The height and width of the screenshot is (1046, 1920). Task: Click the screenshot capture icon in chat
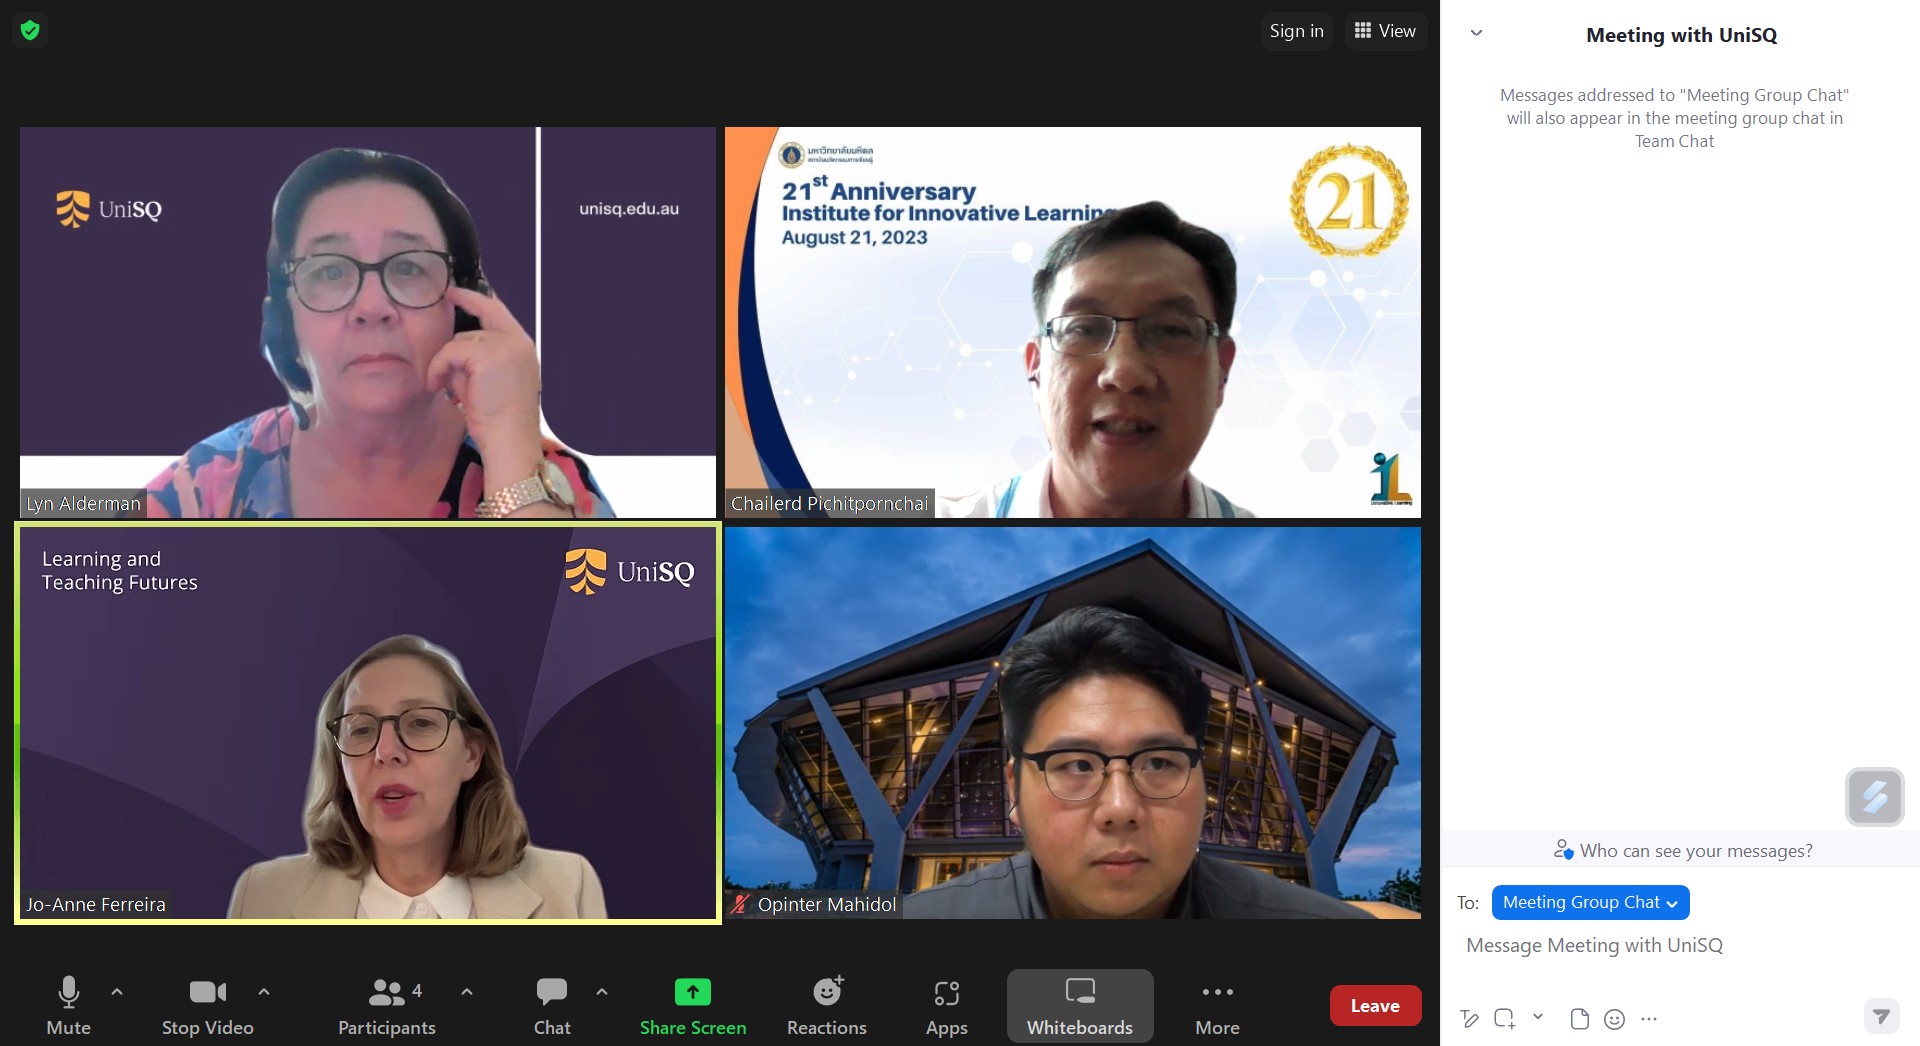[x=1504, y=1019]
